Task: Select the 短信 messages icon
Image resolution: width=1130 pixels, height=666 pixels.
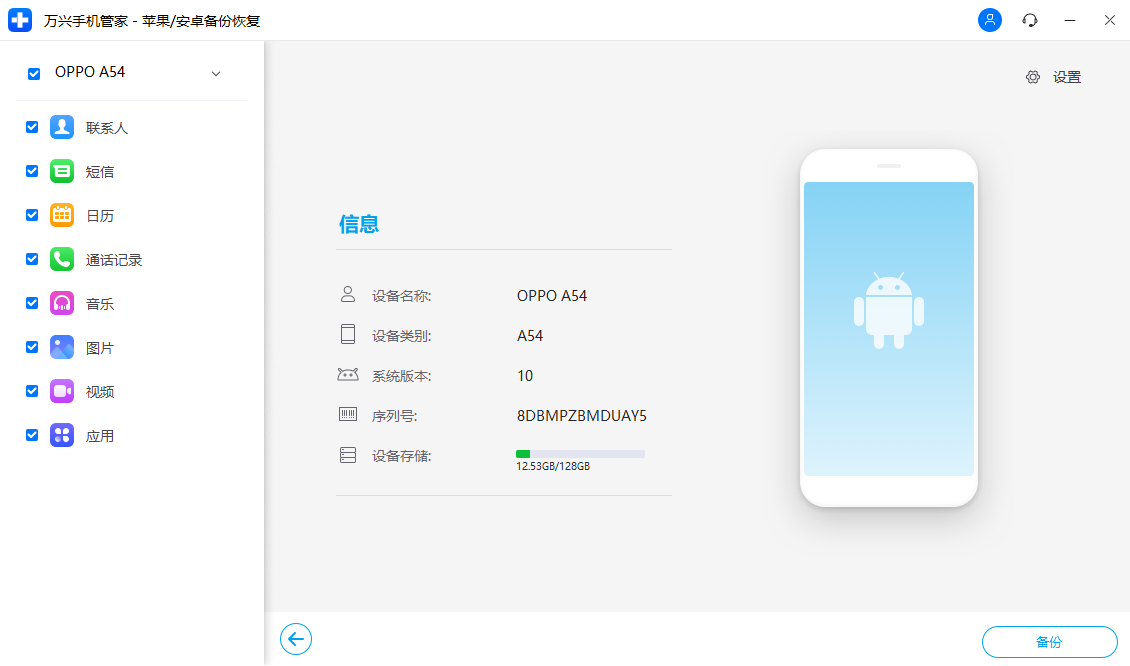Action: 62,171
